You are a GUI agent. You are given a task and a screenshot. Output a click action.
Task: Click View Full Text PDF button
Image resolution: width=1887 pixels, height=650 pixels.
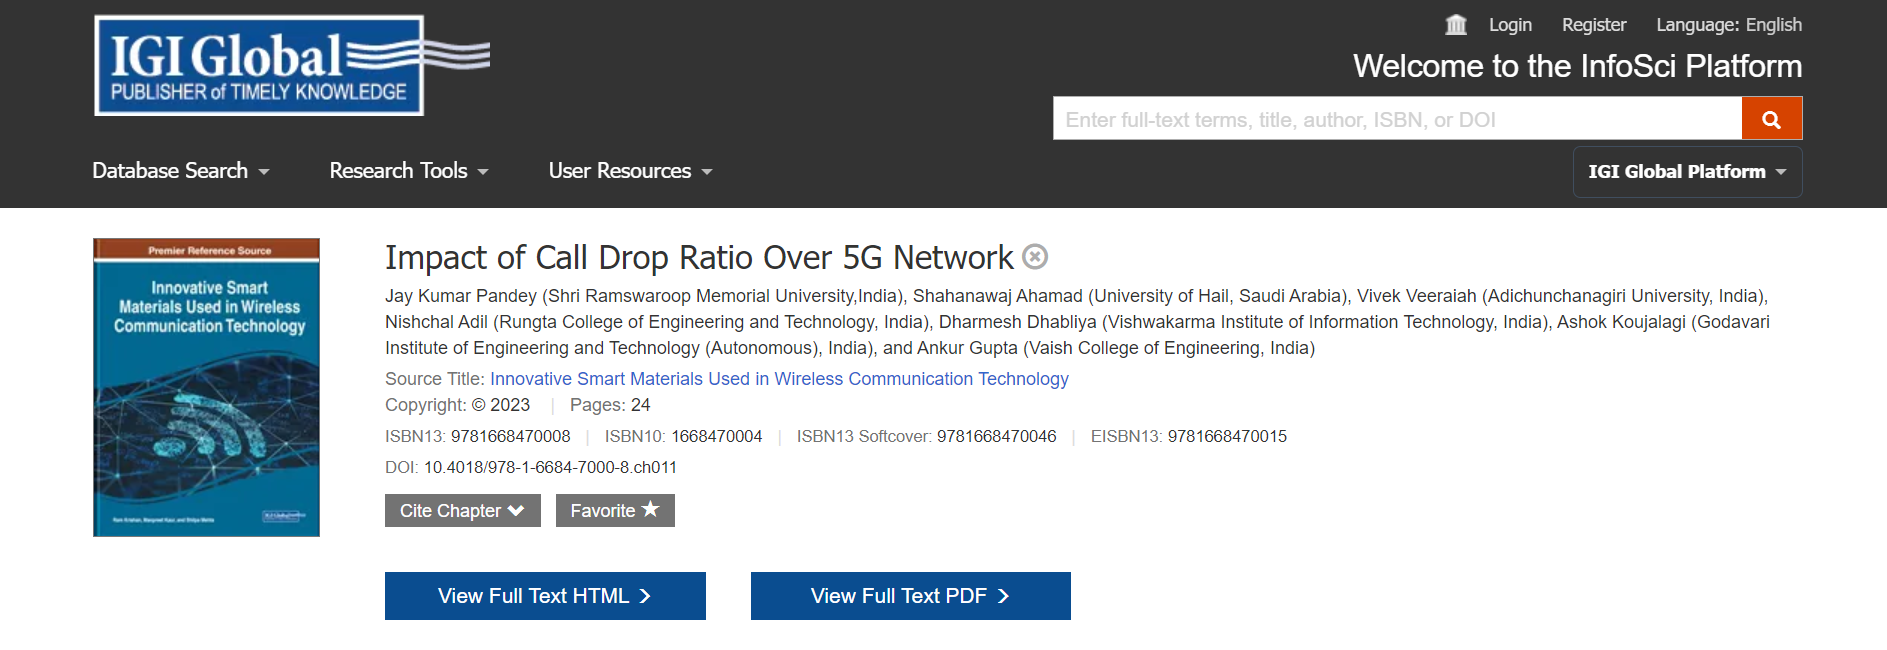tap(911, 596)
